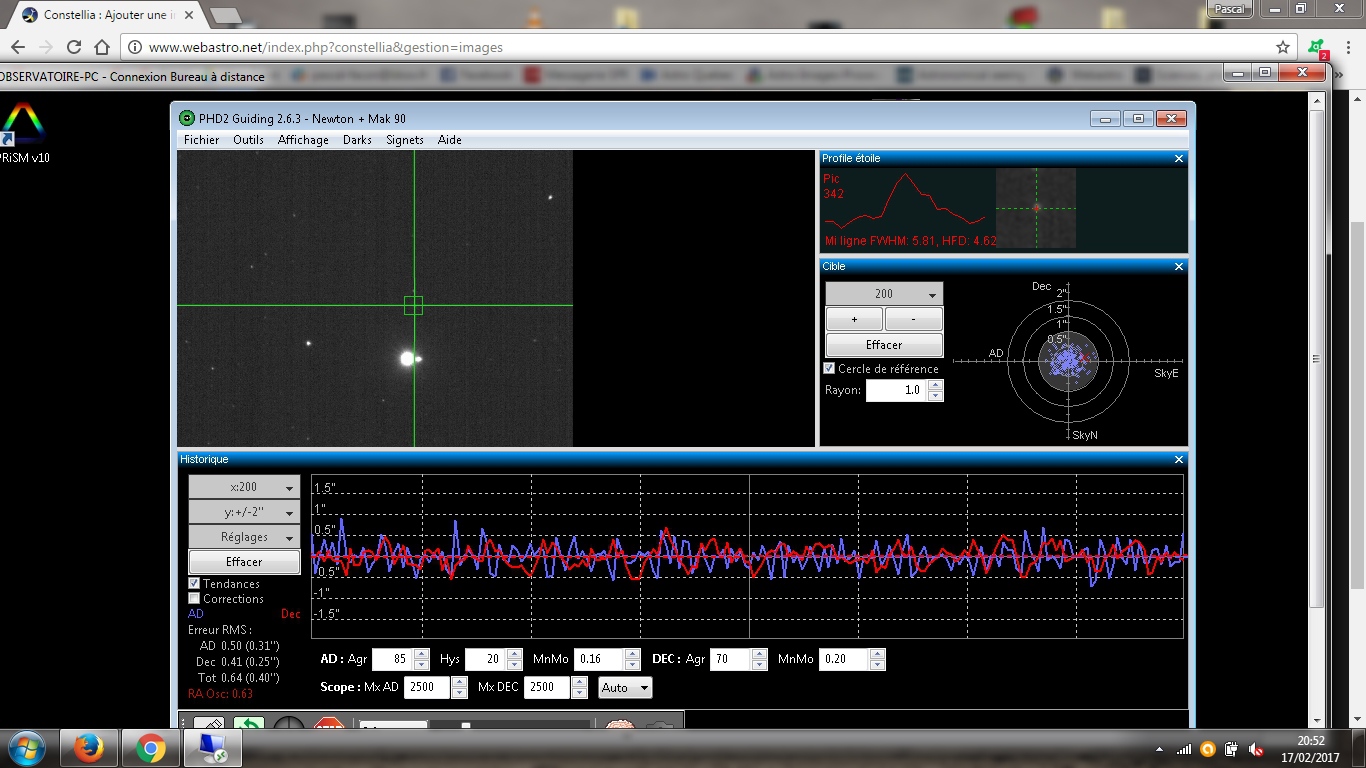Bookmark page with star icon

coord(1283,47)
